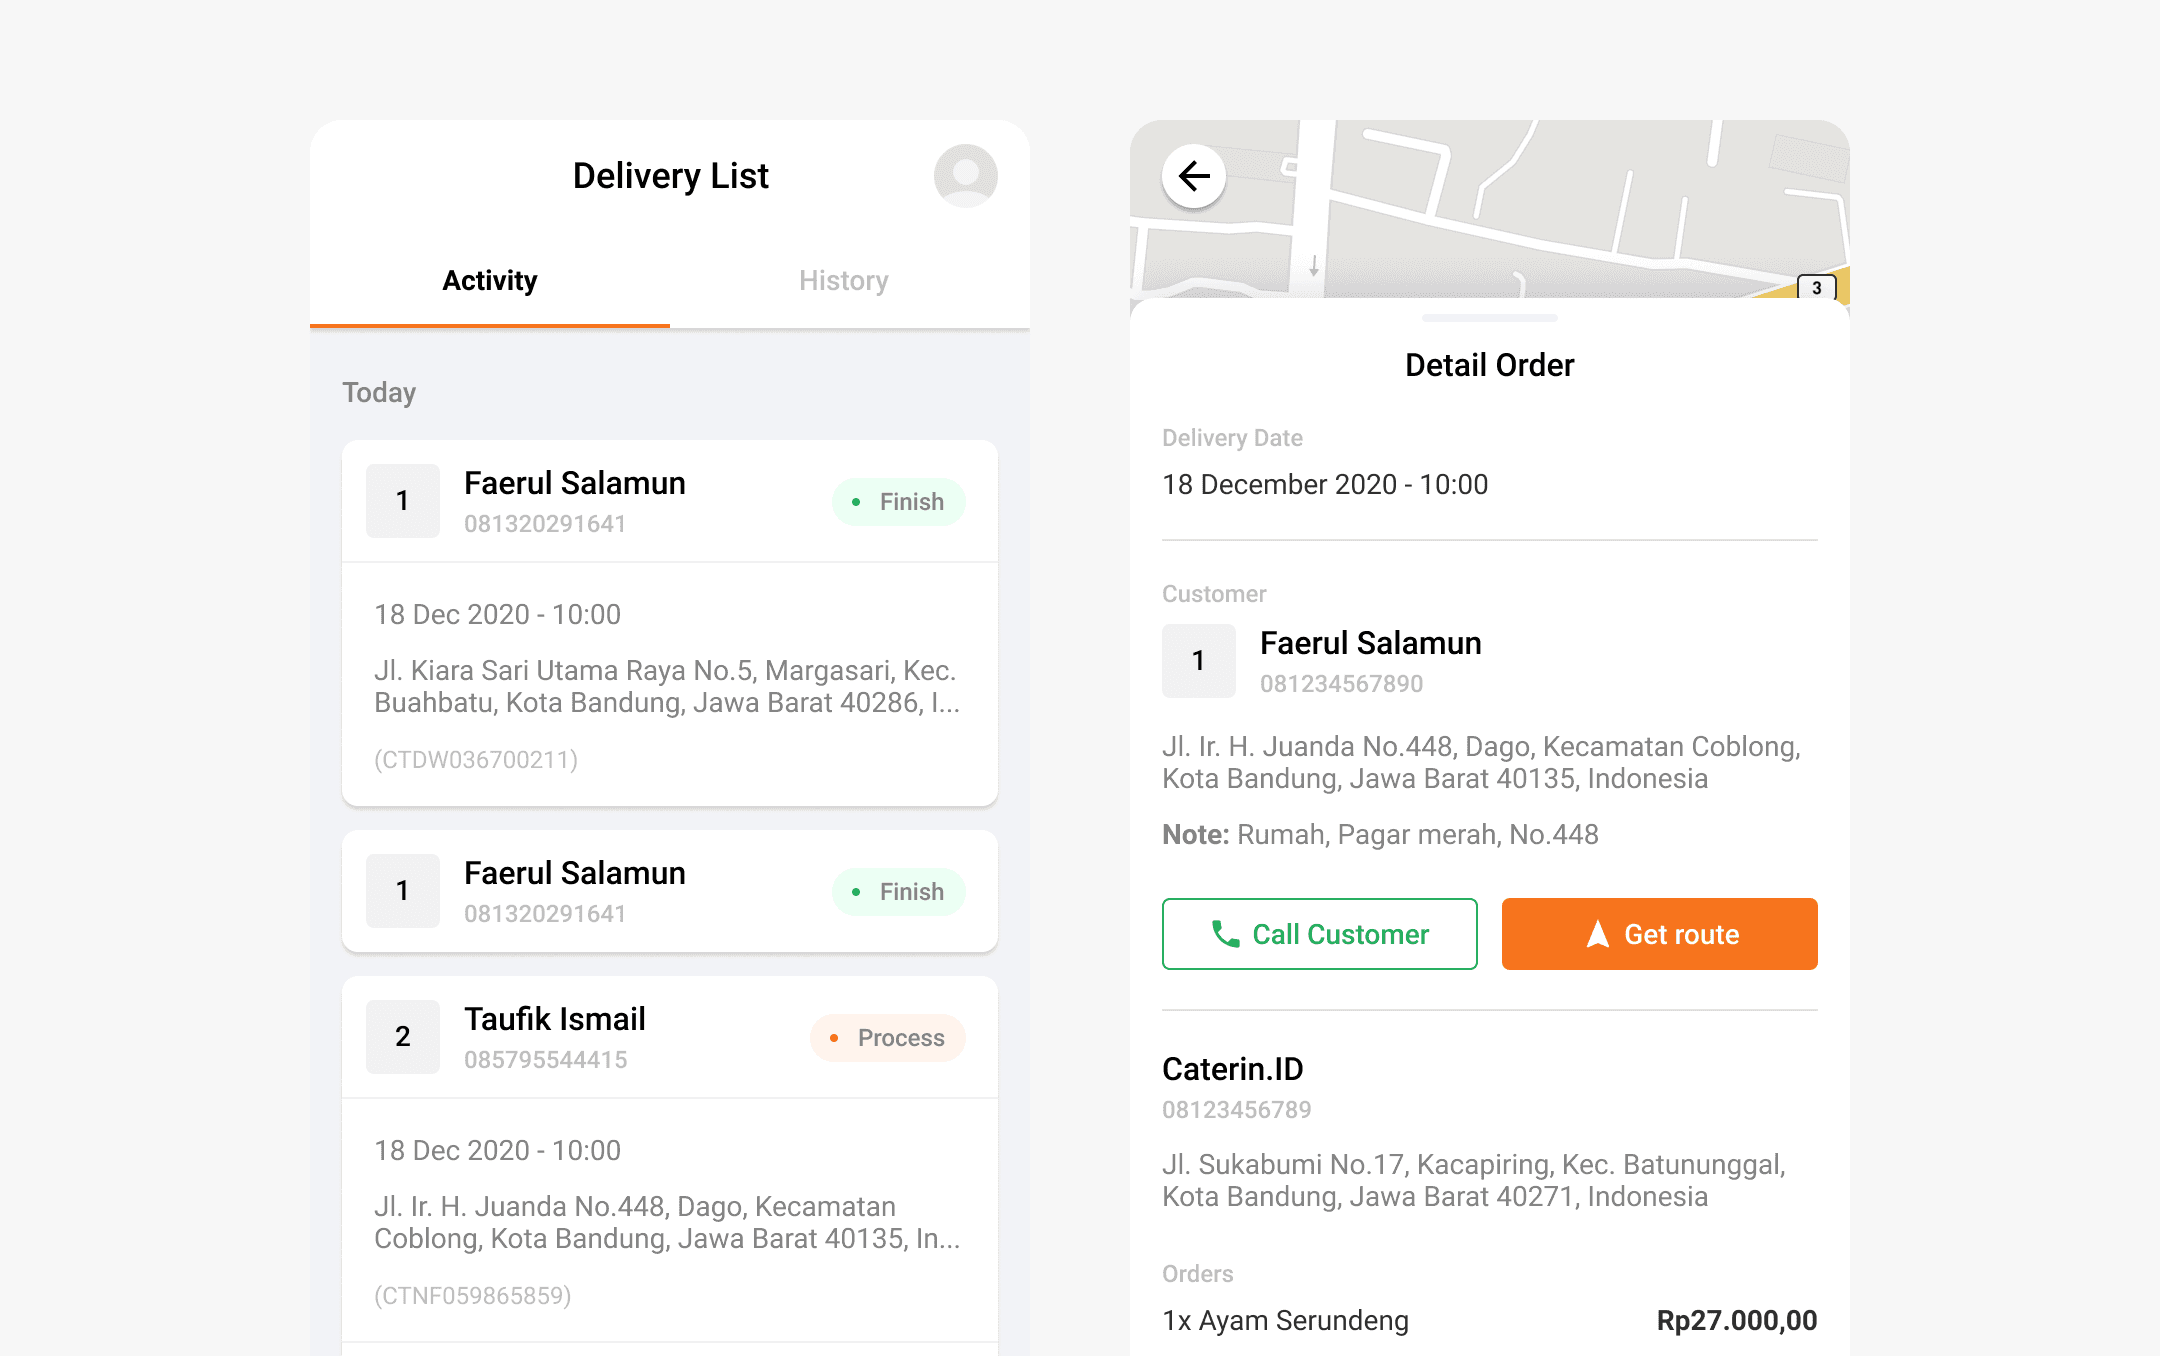Click the phone icon in Call Customer
This screenshot has width=2160, height=1356.
(1225, 934)
